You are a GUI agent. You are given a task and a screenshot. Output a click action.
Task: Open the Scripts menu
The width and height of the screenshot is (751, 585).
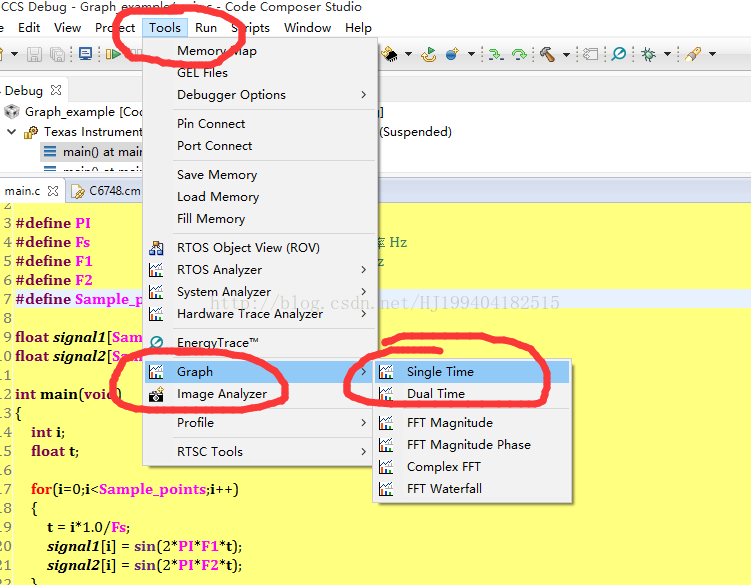(250, 28)
